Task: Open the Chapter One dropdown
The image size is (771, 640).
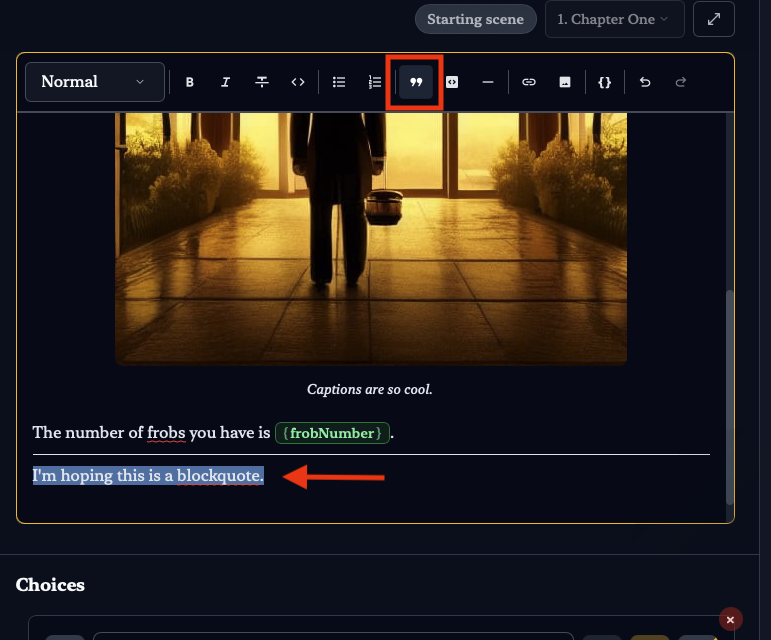Action: 614,19
